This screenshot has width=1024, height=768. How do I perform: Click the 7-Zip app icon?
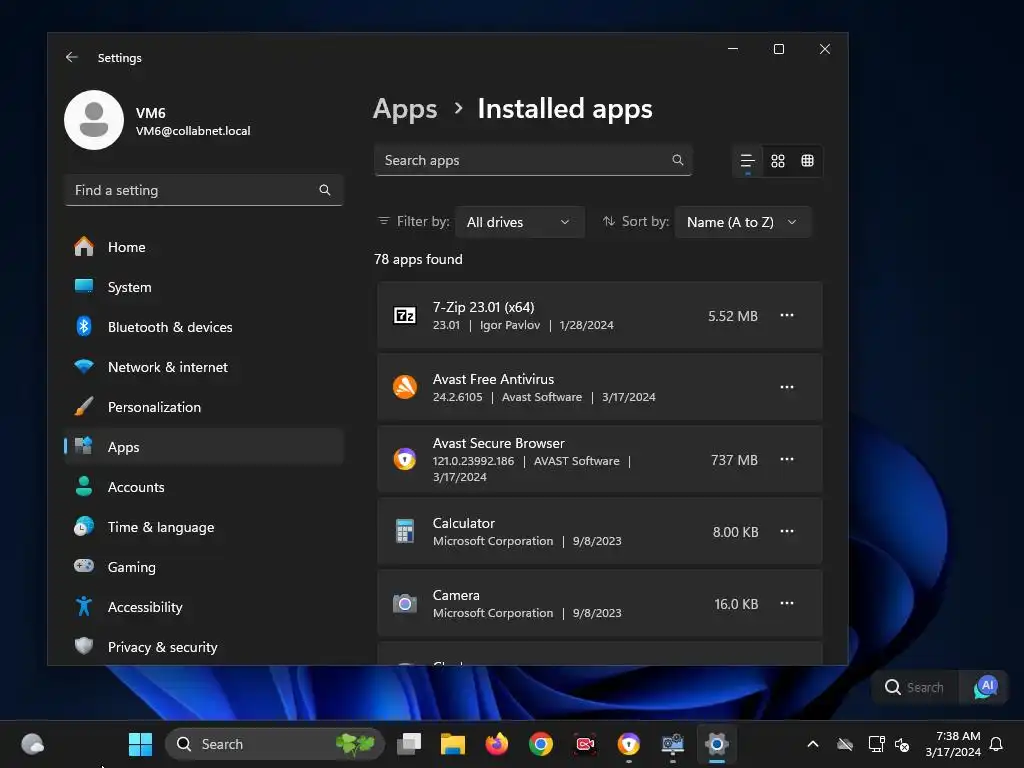(x=405, y=315)
